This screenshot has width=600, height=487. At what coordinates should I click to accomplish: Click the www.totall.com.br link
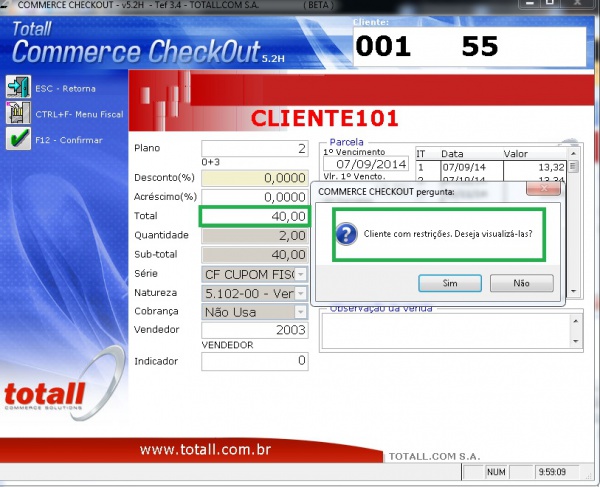click(x=205, y=450)
